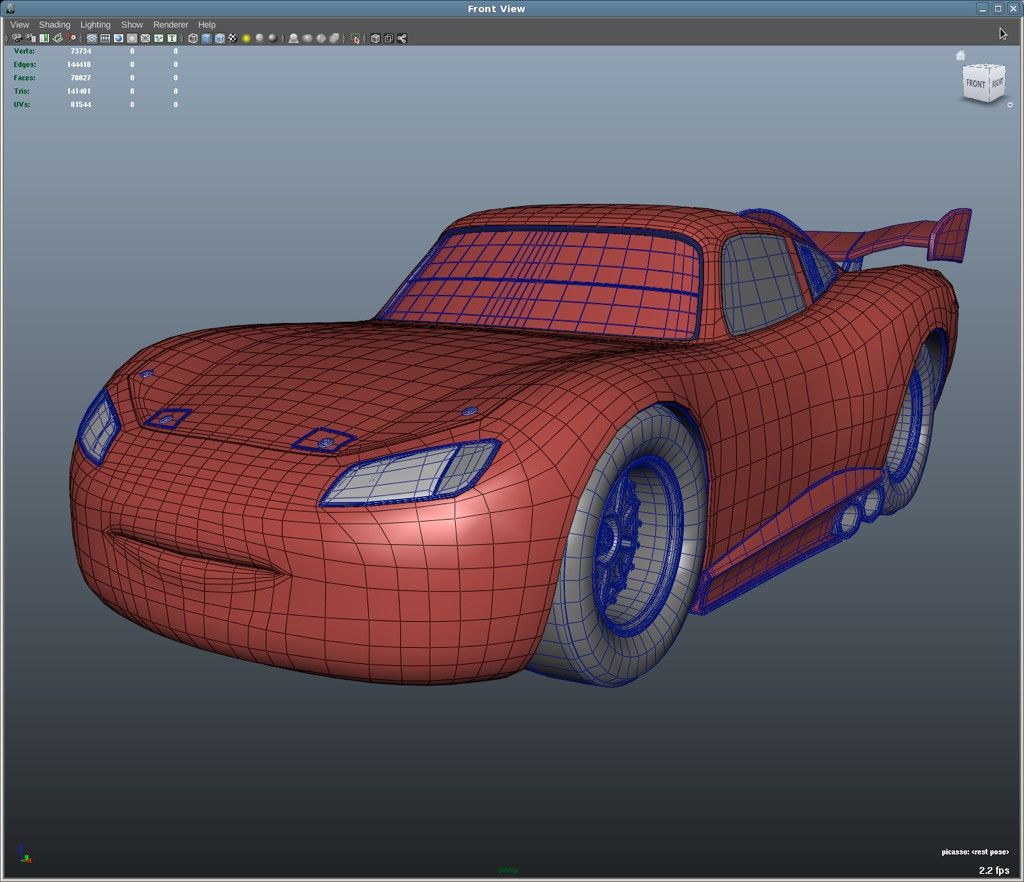Image resolution: width=1024 pixels, height=882 pixels.
Task: Click the Edges count 144418
Action: [78, 65]
